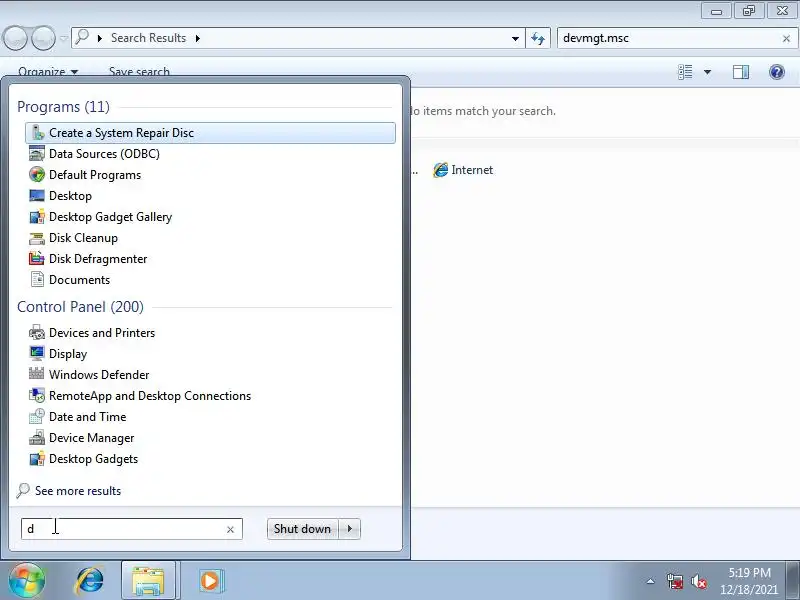This screenshot has height=600, width=800.
Task: Search again in Internet link icon
Action: pos(440,170)
